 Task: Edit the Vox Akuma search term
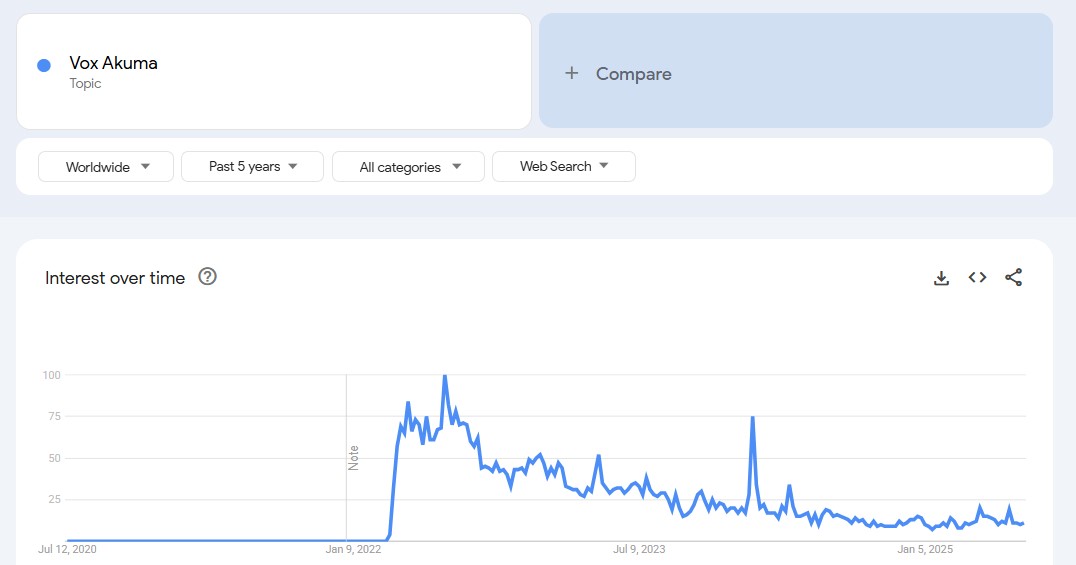(113, 63)
